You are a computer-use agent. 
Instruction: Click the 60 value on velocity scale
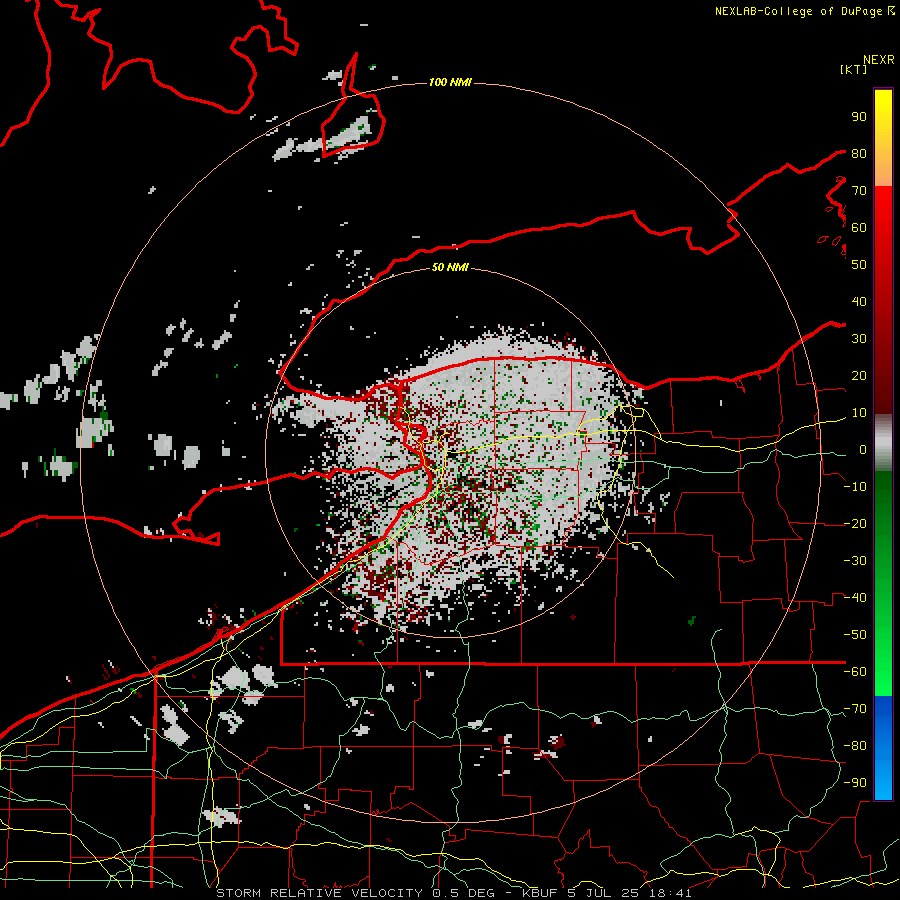(x=859, y=227)
